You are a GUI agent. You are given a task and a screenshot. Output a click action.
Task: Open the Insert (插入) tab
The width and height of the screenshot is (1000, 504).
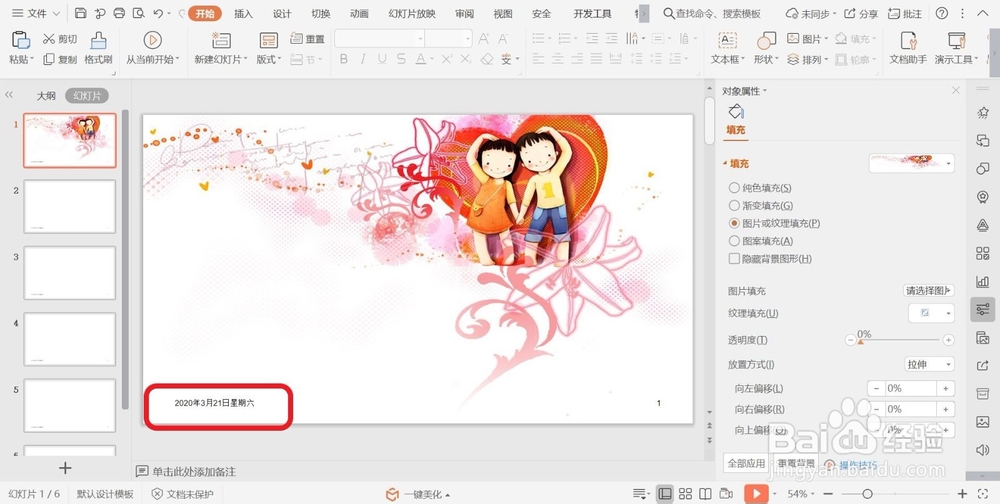click(x=243, y=13)
